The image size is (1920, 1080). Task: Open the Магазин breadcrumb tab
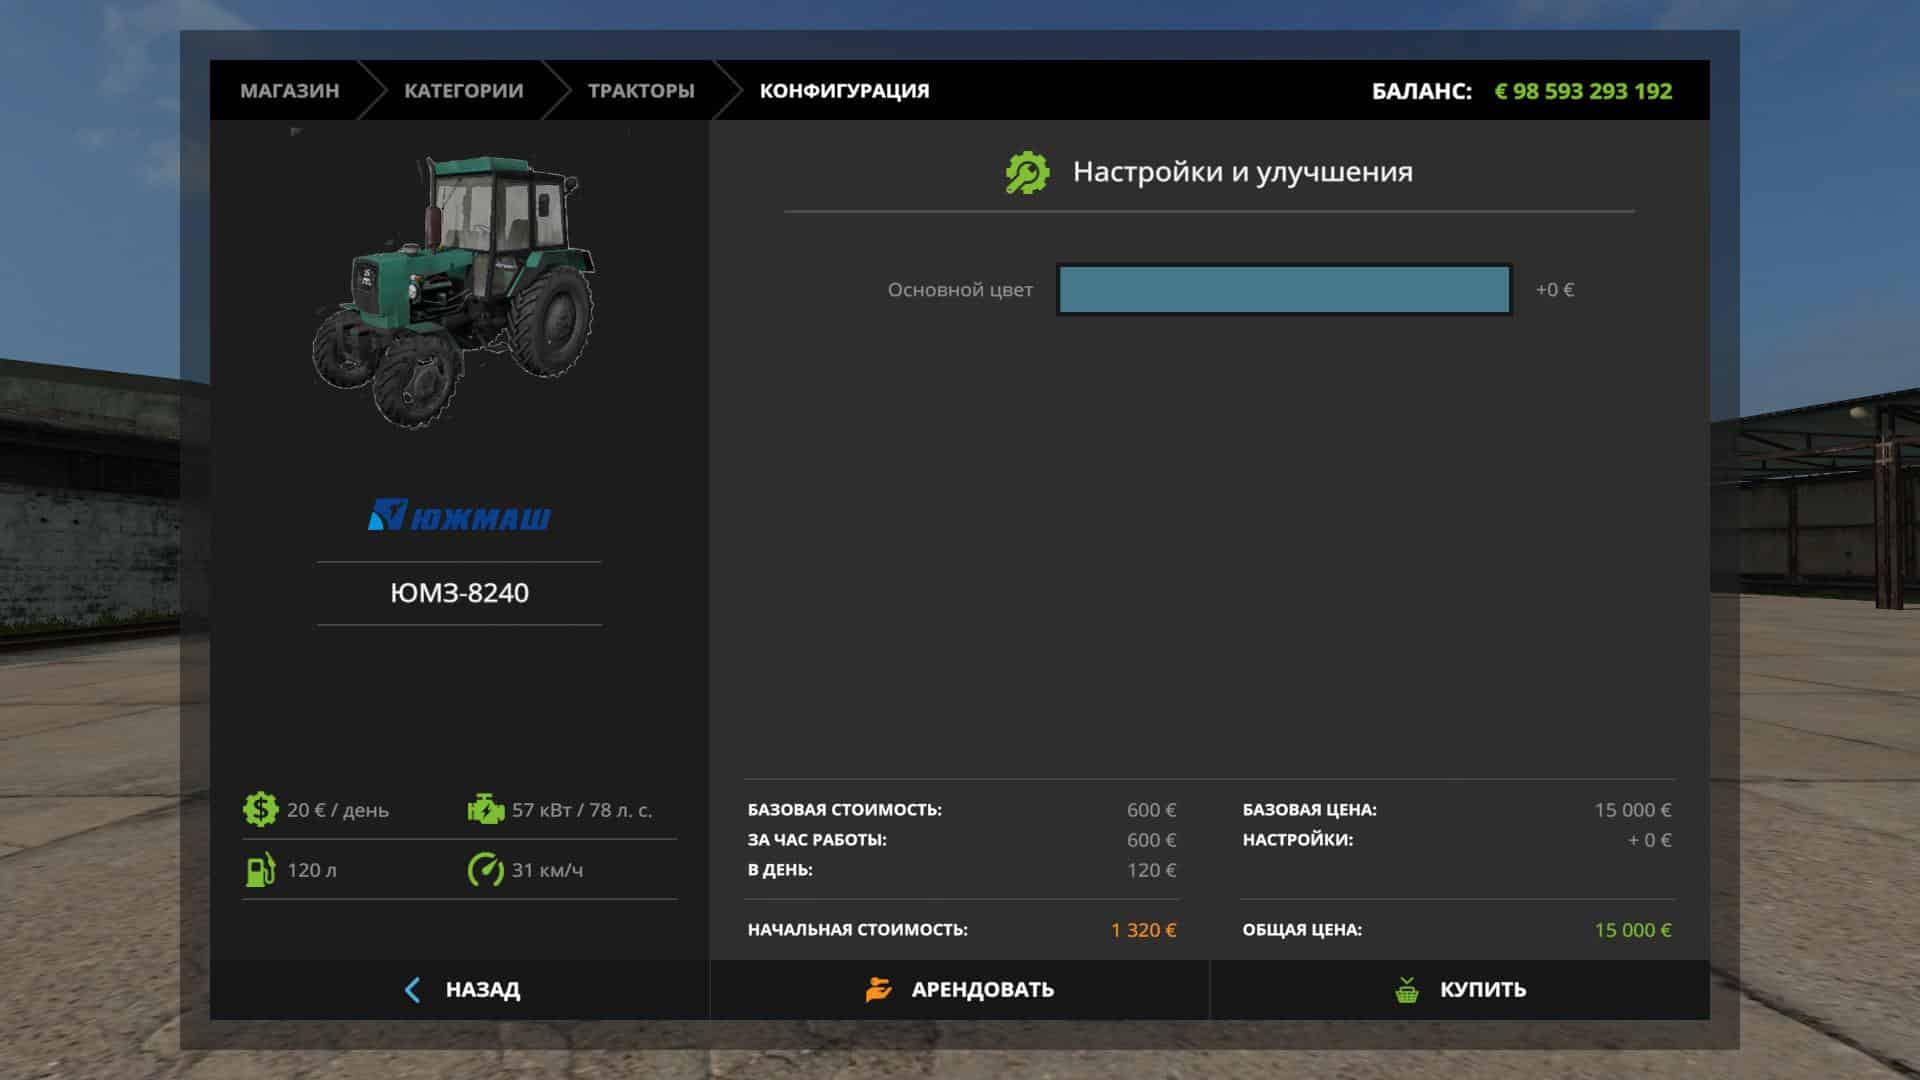click(x=289, y=91)
